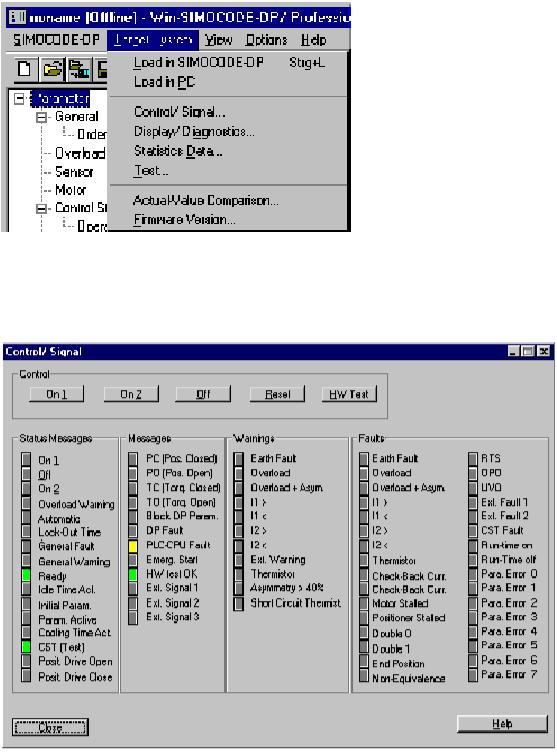Screen dimensions: 557x752
Task: Click the DP Fault message indicator
Action: click(x=133, y=531)
